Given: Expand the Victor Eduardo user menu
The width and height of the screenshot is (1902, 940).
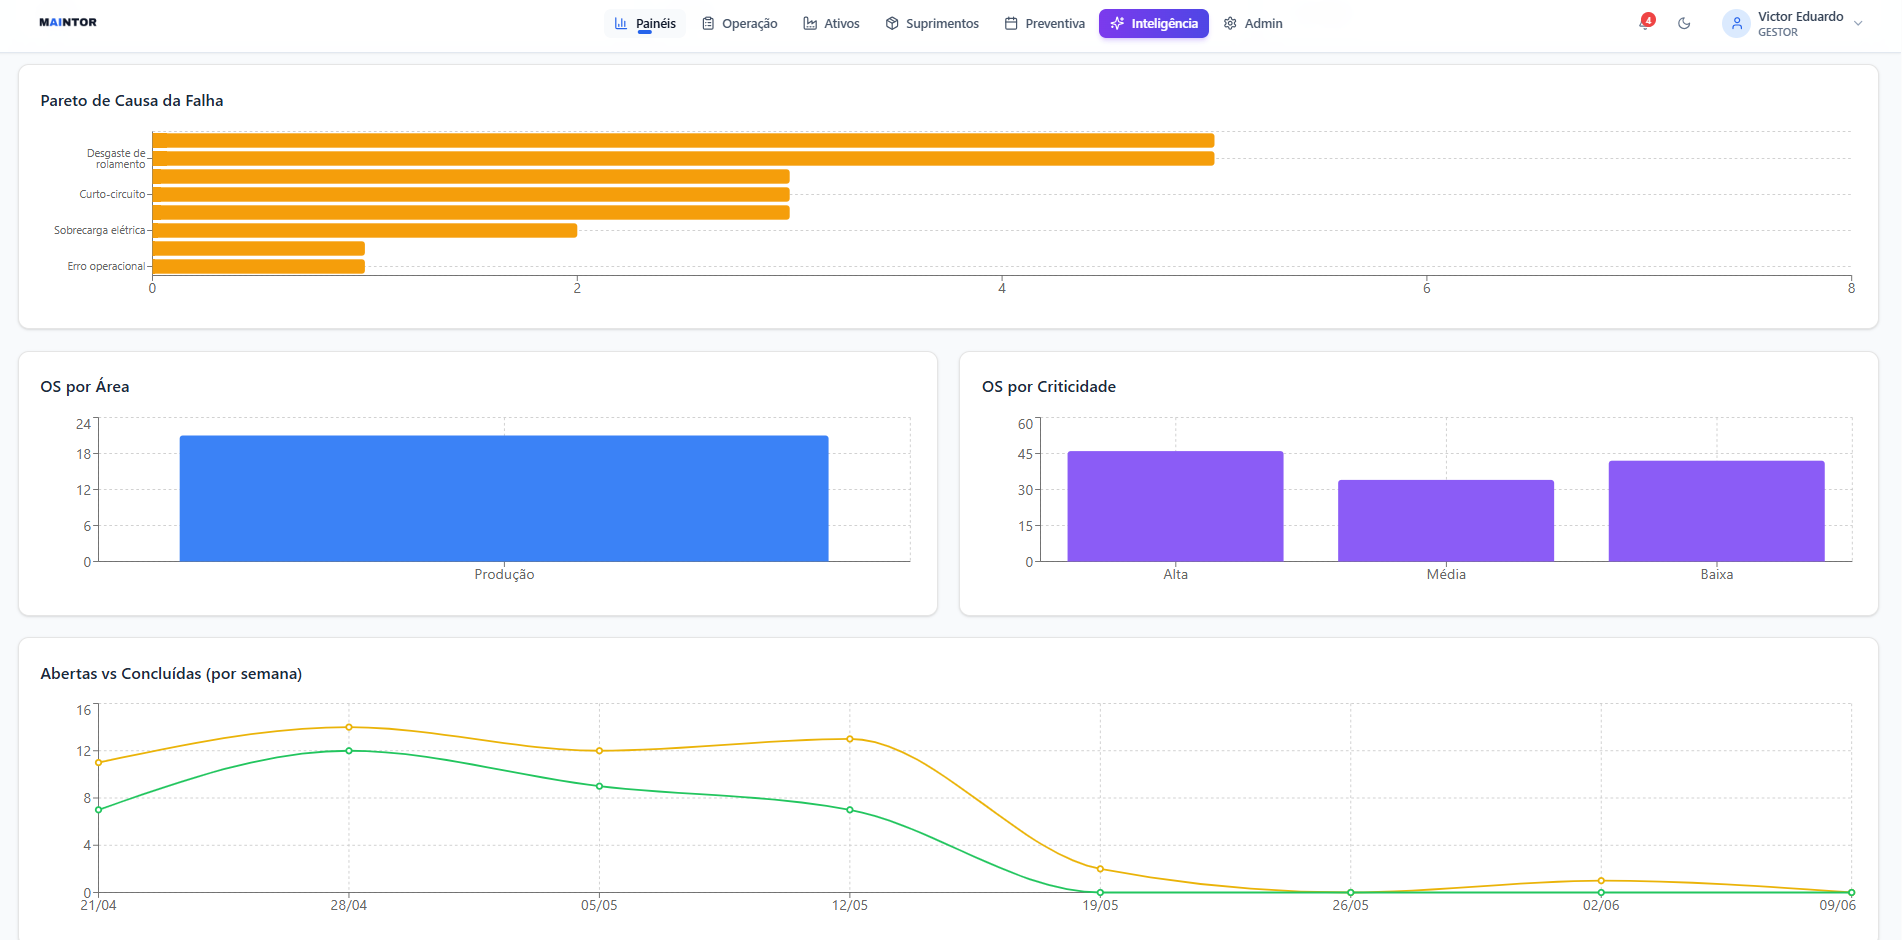Looking at the screenshot, I should pos(1858,23).
